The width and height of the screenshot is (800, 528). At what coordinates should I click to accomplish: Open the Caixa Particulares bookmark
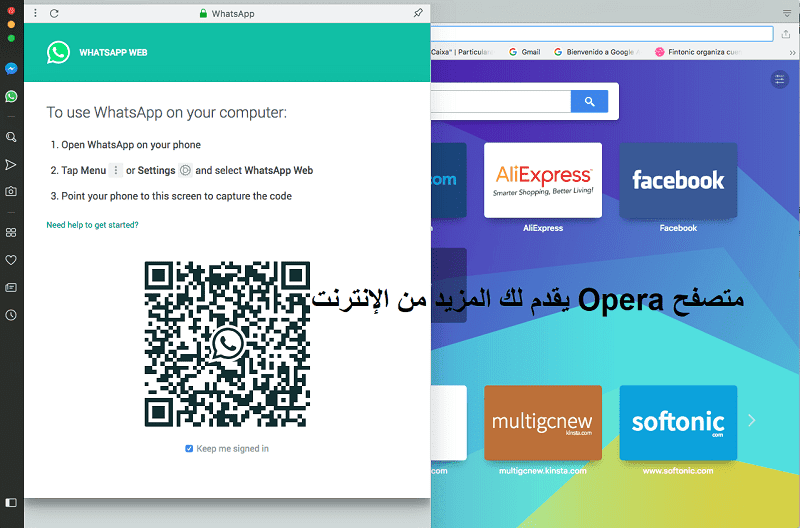pos(462,52)
